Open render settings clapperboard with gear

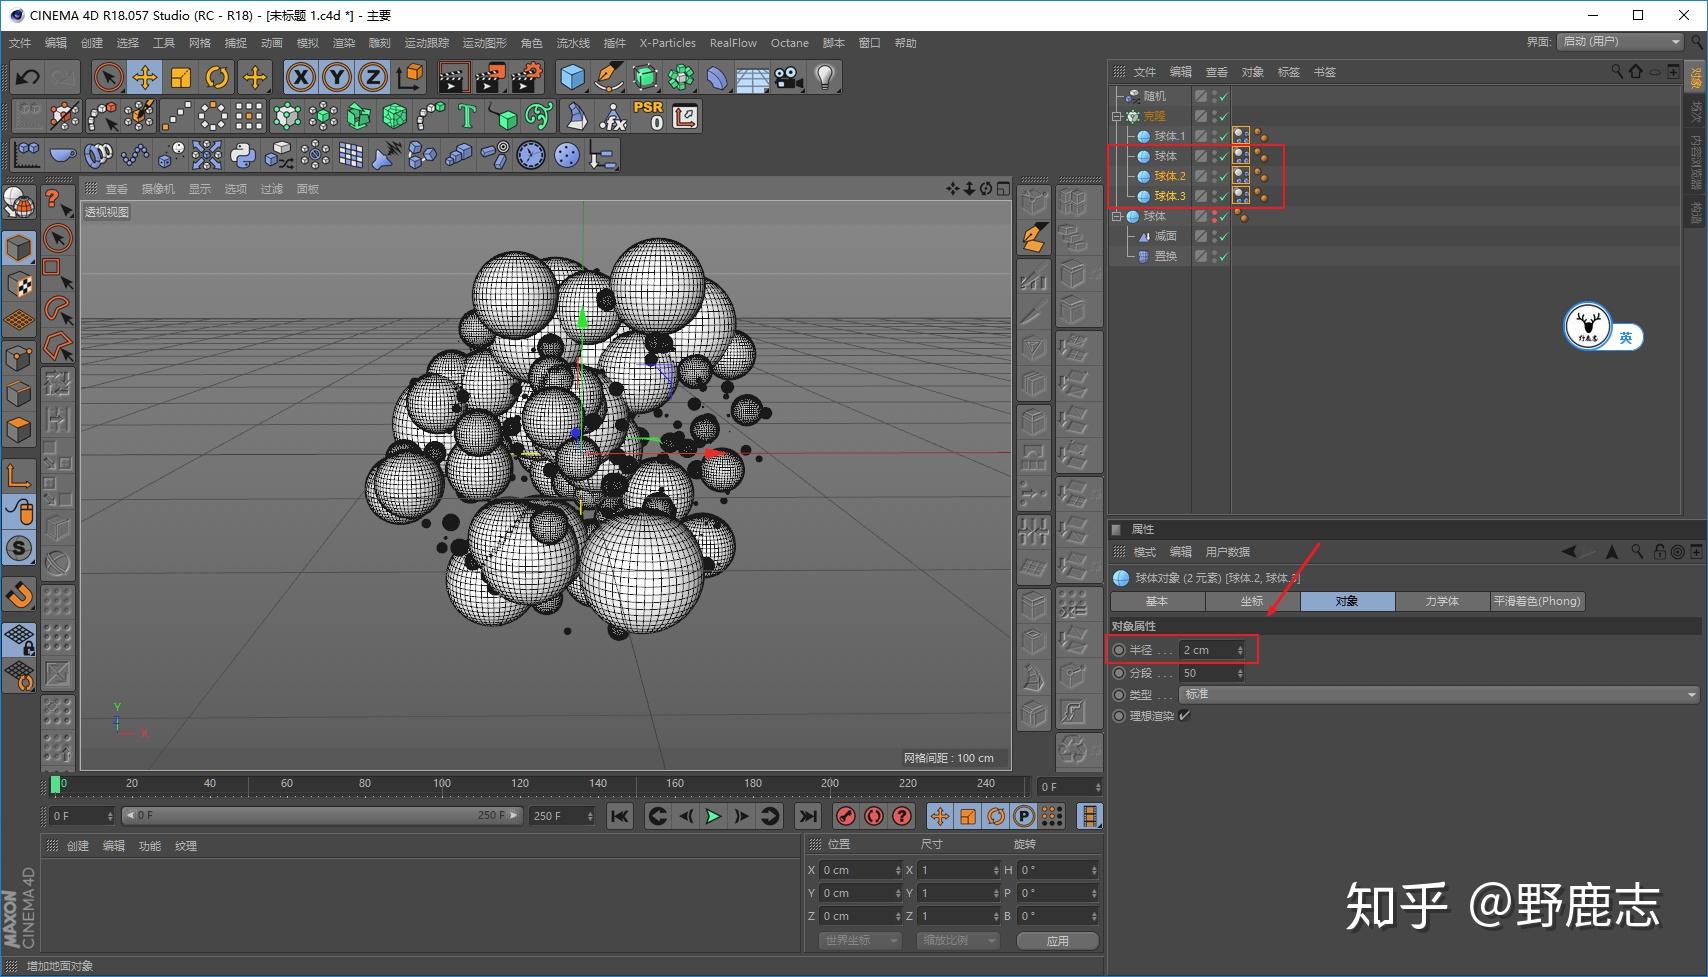[x=526, y=77]
